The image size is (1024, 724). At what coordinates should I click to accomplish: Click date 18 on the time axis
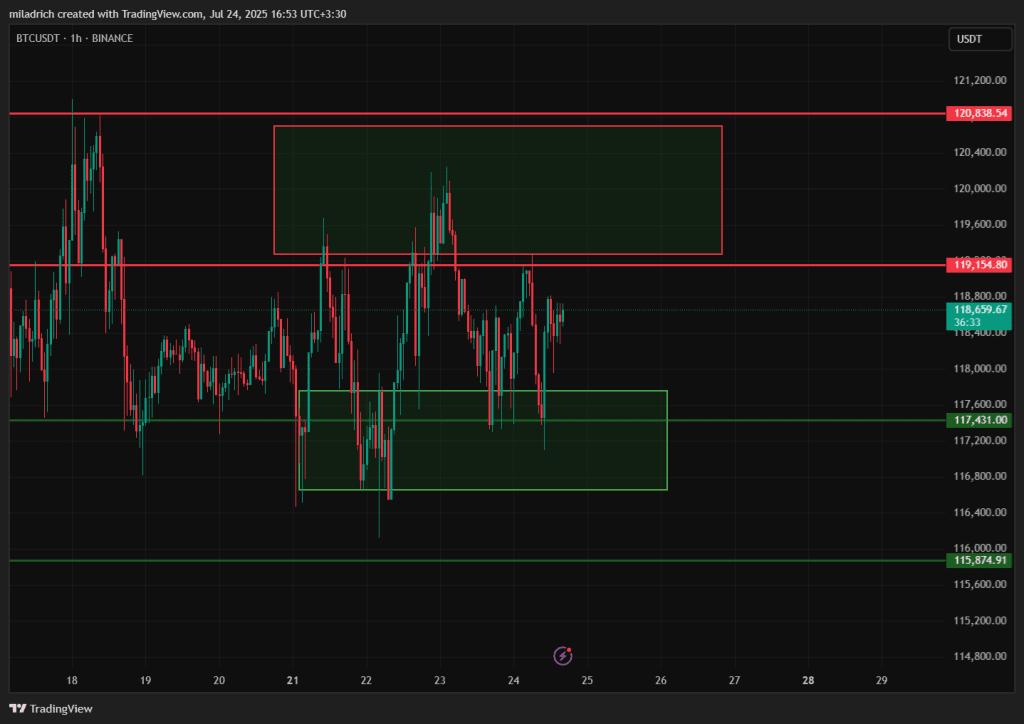coord(72,680)
